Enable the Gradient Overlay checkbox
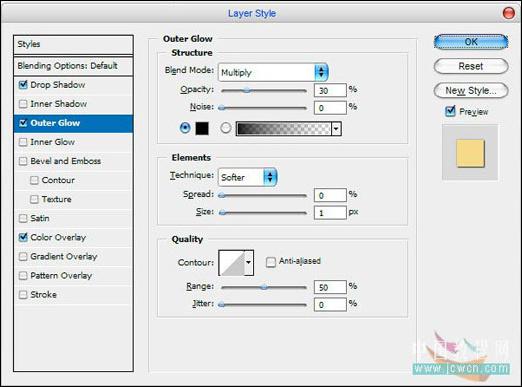Viewport: 522px width, 387px height. coord(23,257)
